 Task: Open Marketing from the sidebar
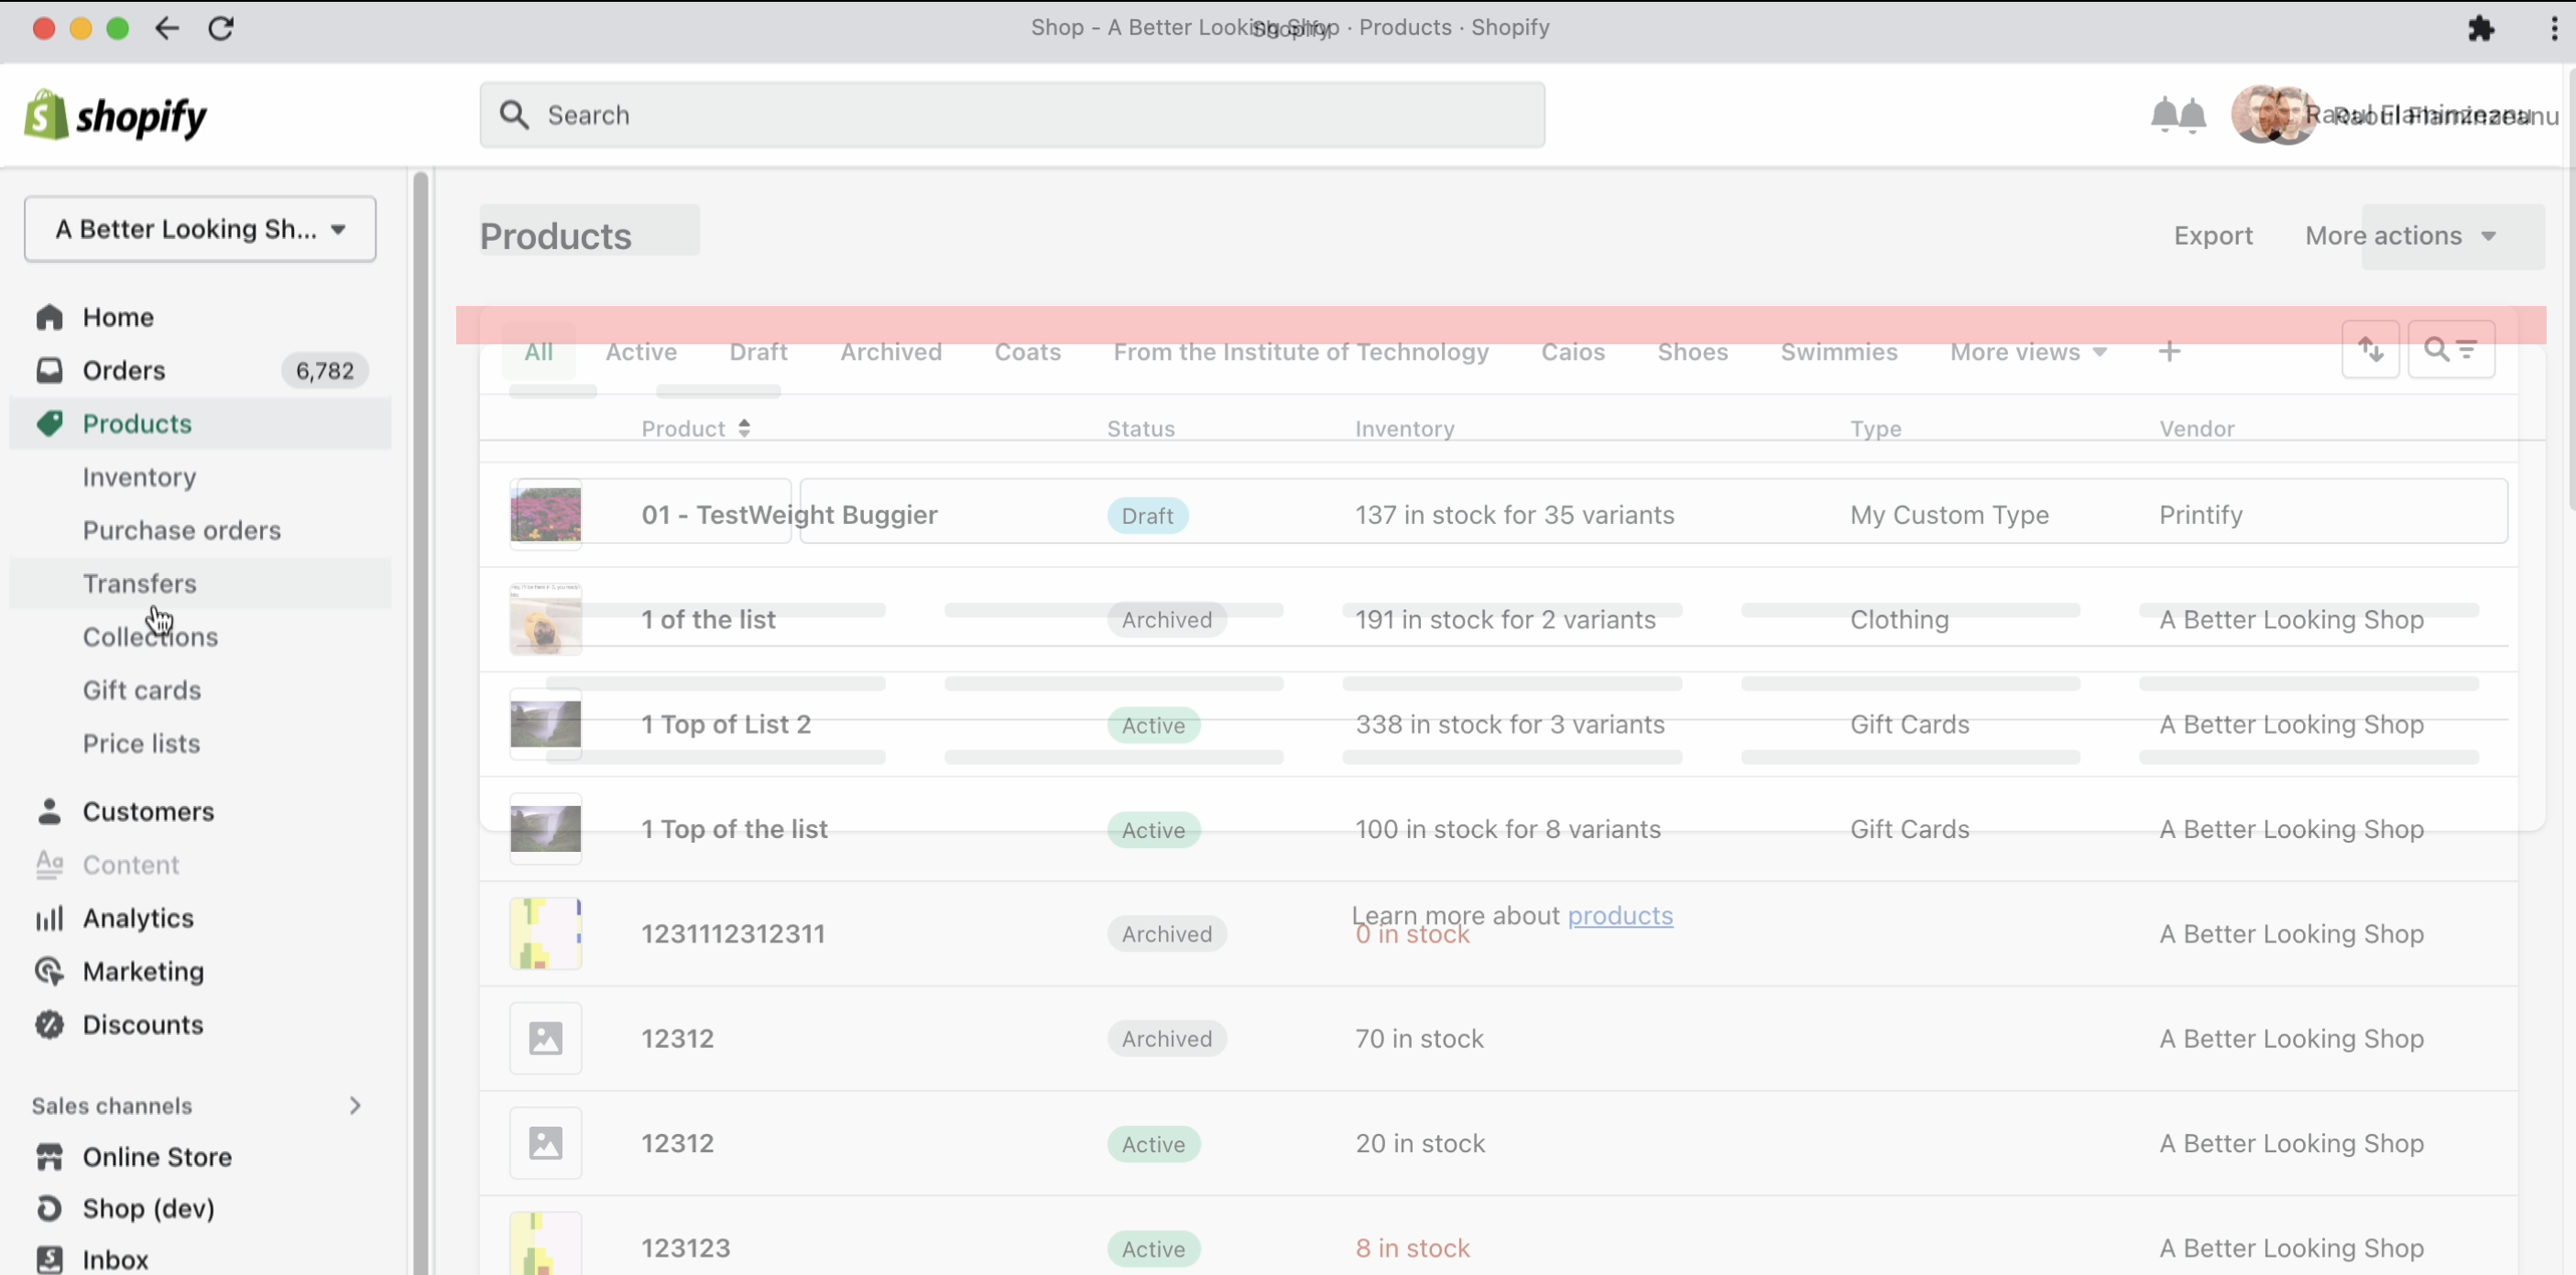(143, 971)
